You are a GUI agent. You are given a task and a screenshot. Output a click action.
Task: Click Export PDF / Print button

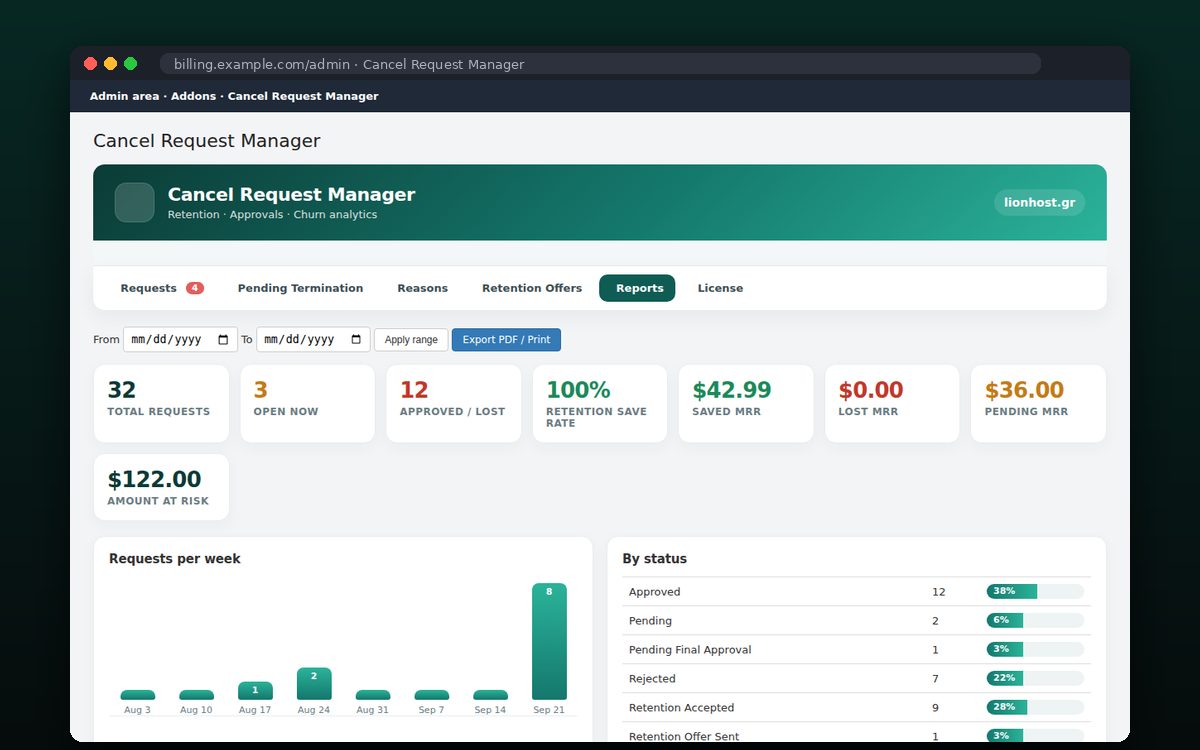coord(506,340)
